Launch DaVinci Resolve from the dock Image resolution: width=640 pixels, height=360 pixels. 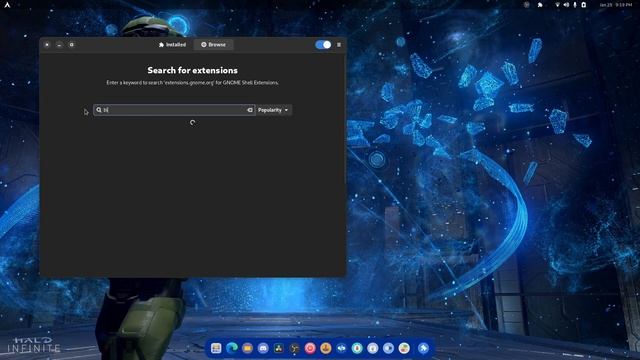pyautogui.click(x=279, y=348)
